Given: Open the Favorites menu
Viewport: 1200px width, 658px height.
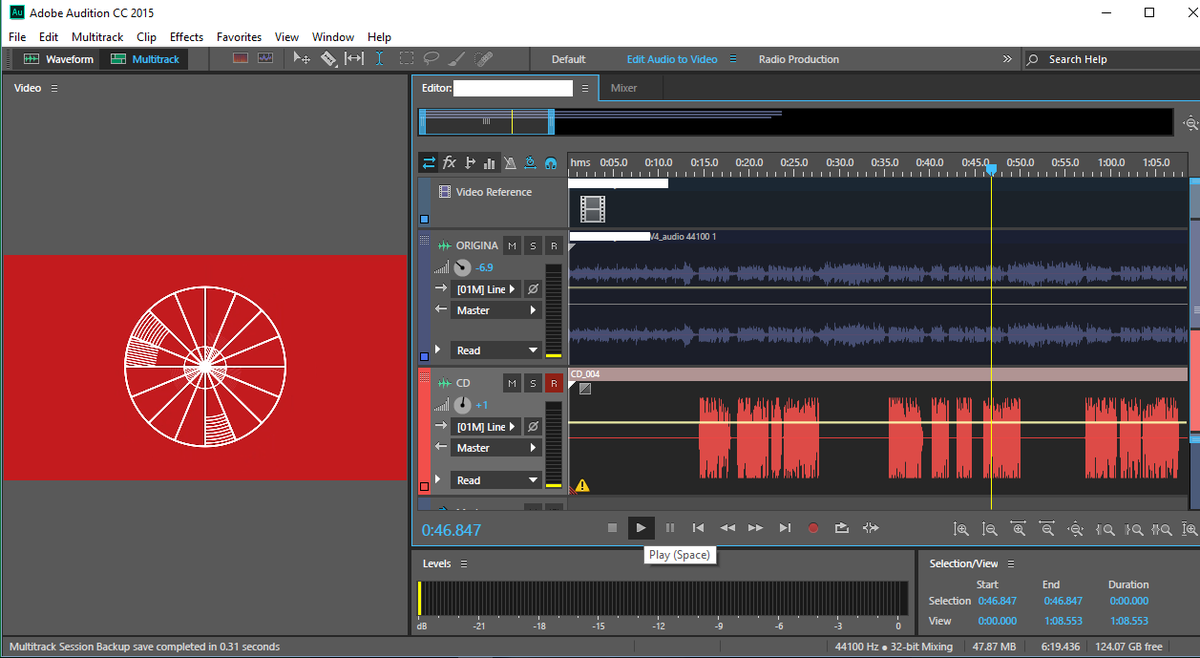Looking at the screenshot, I should pos(239,37).
